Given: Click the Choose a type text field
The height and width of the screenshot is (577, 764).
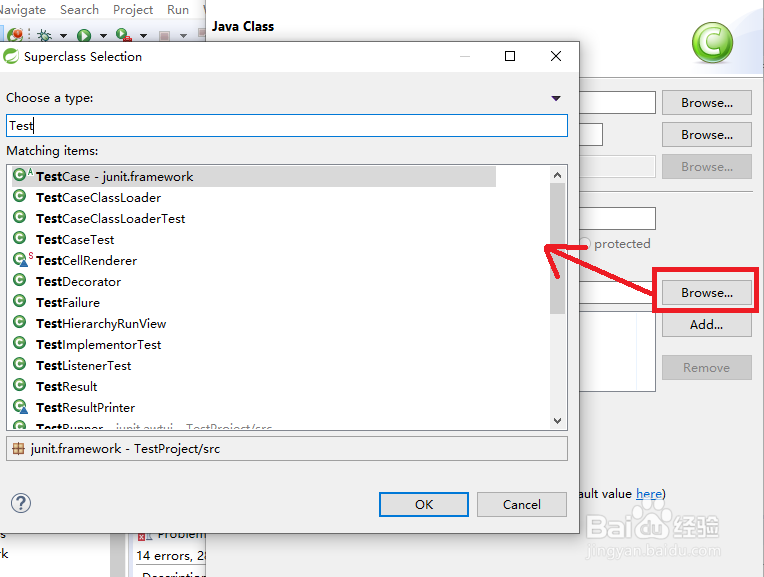Looking at the screenshot, I should (287, 126).
